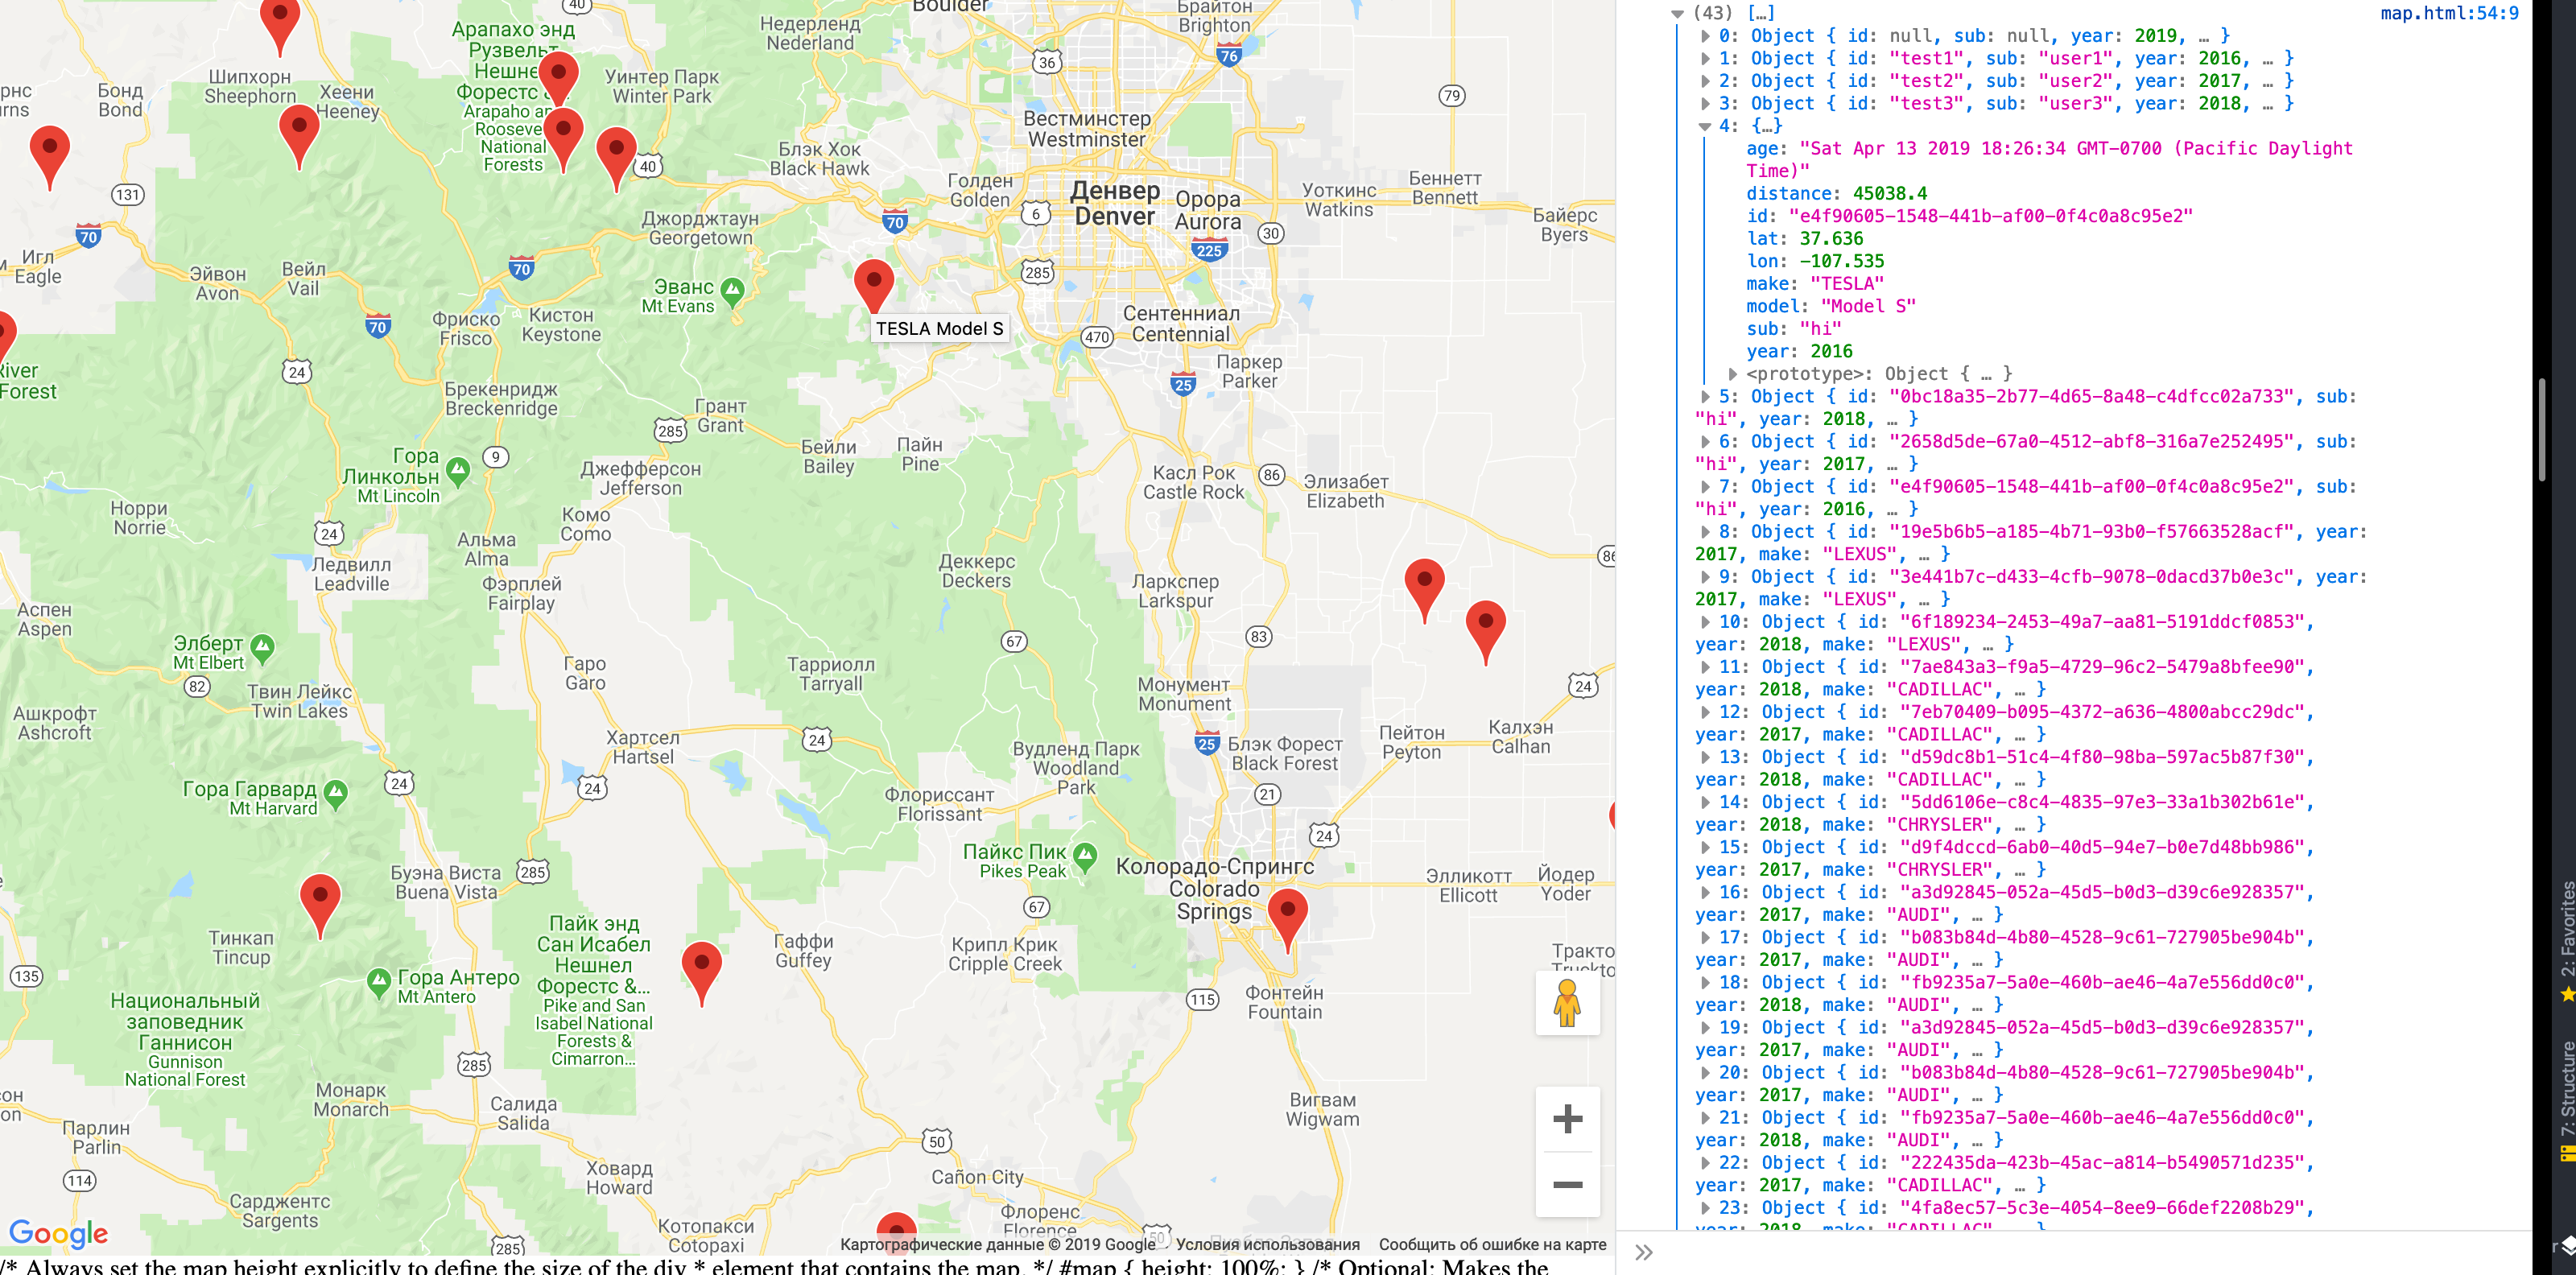Collapse expanded object at index 4
The image size is (2576, 1275).
click(x=1705, y=127)
